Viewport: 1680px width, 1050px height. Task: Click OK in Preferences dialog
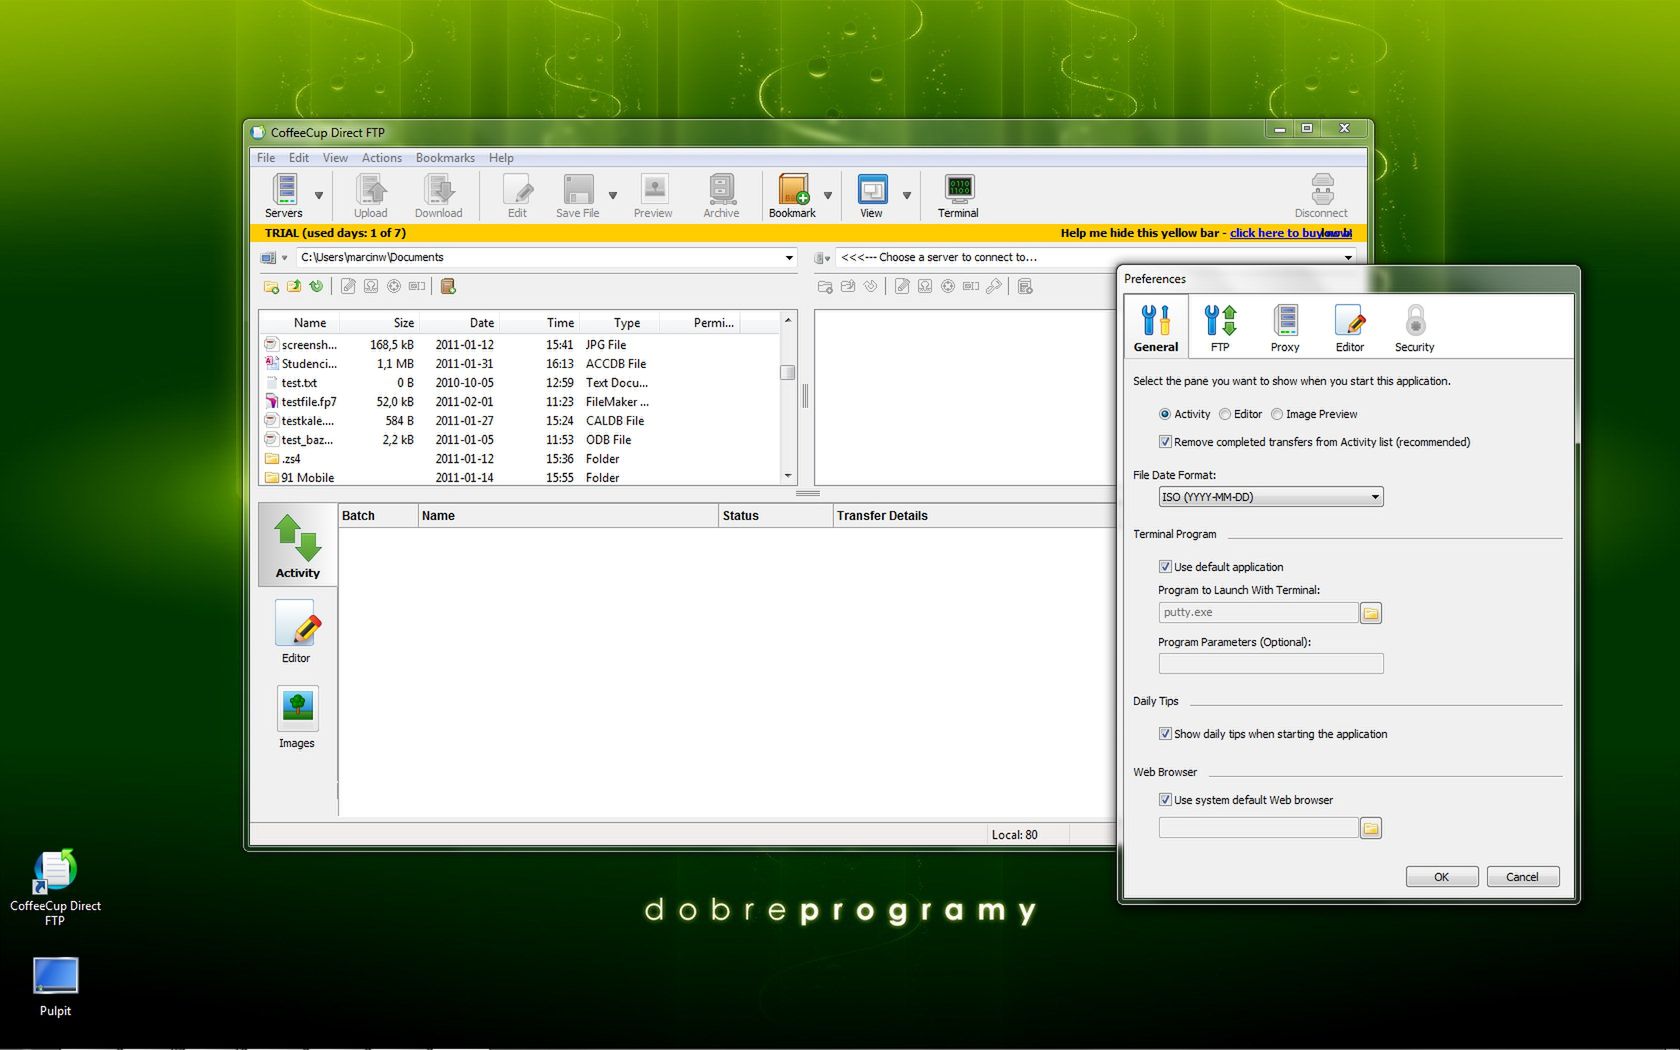1442,877
